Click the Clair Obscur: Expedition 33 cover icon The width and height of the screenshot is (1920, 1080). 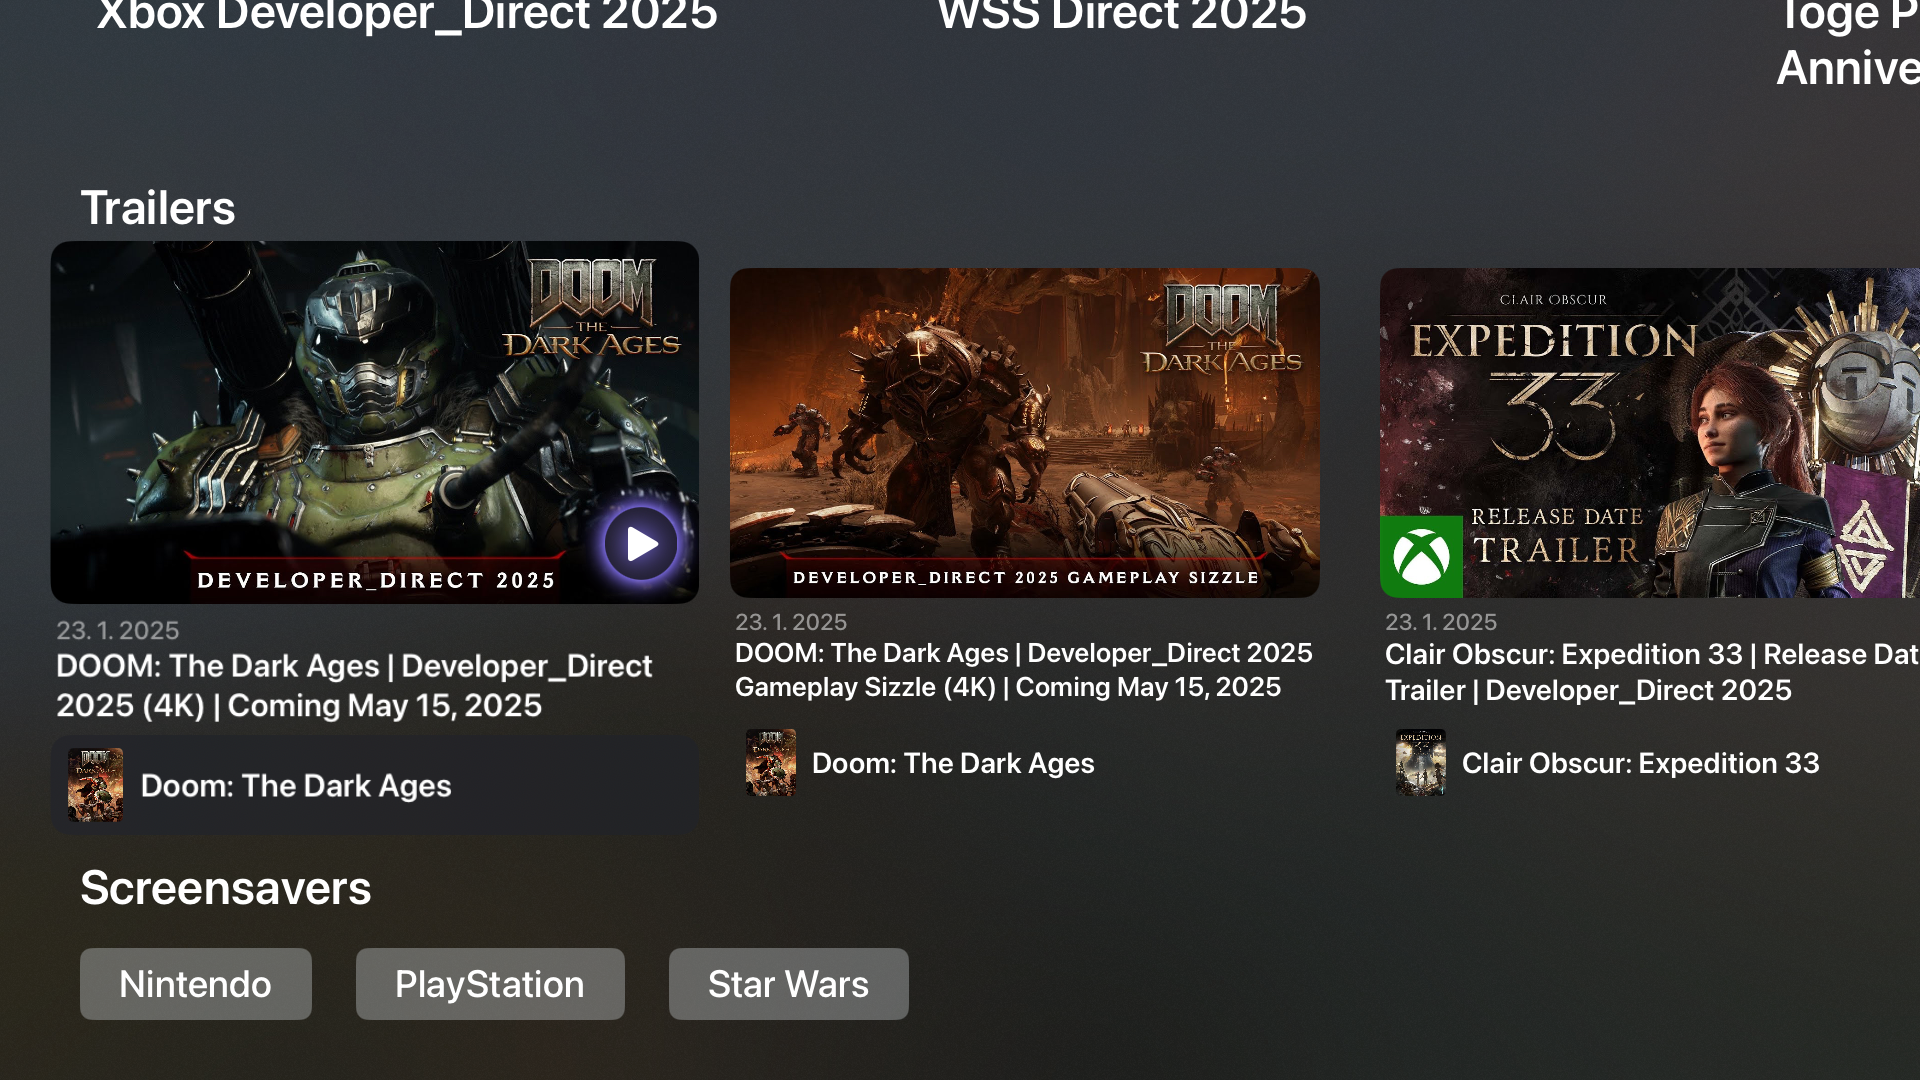tap(1420, 763)
